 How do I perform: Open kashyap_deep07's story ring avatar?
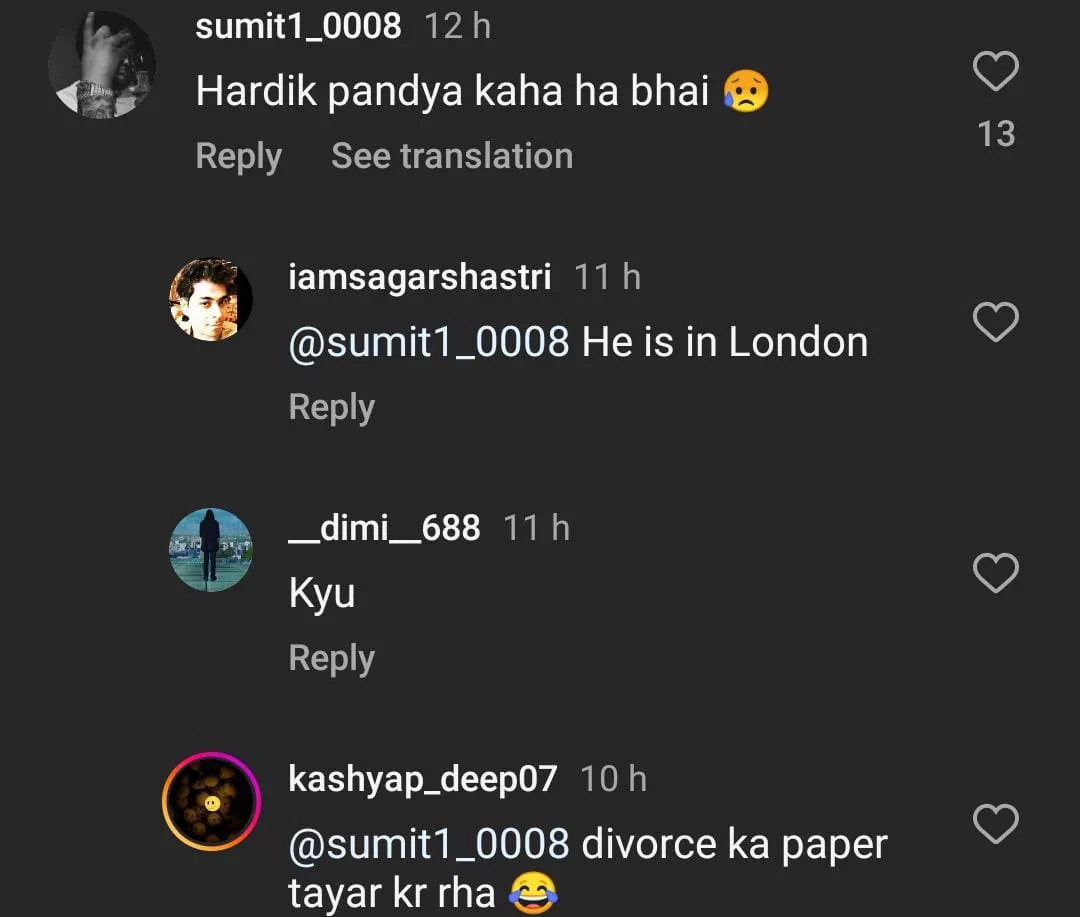click(210, 801)
